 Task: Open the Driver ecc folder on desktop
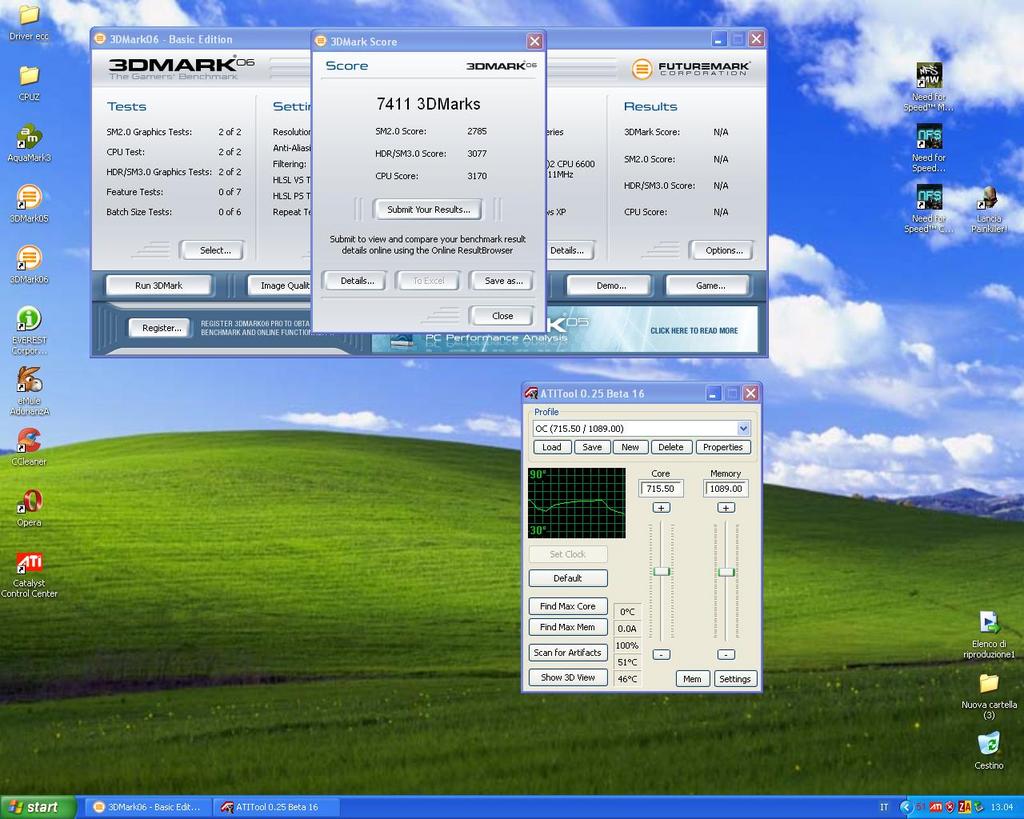(29, 23)
